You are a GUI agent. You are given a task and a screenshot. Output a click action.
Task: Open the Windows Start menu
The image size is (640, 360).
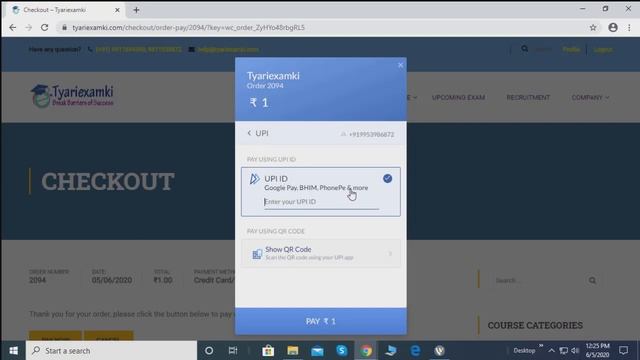[13, 351]
